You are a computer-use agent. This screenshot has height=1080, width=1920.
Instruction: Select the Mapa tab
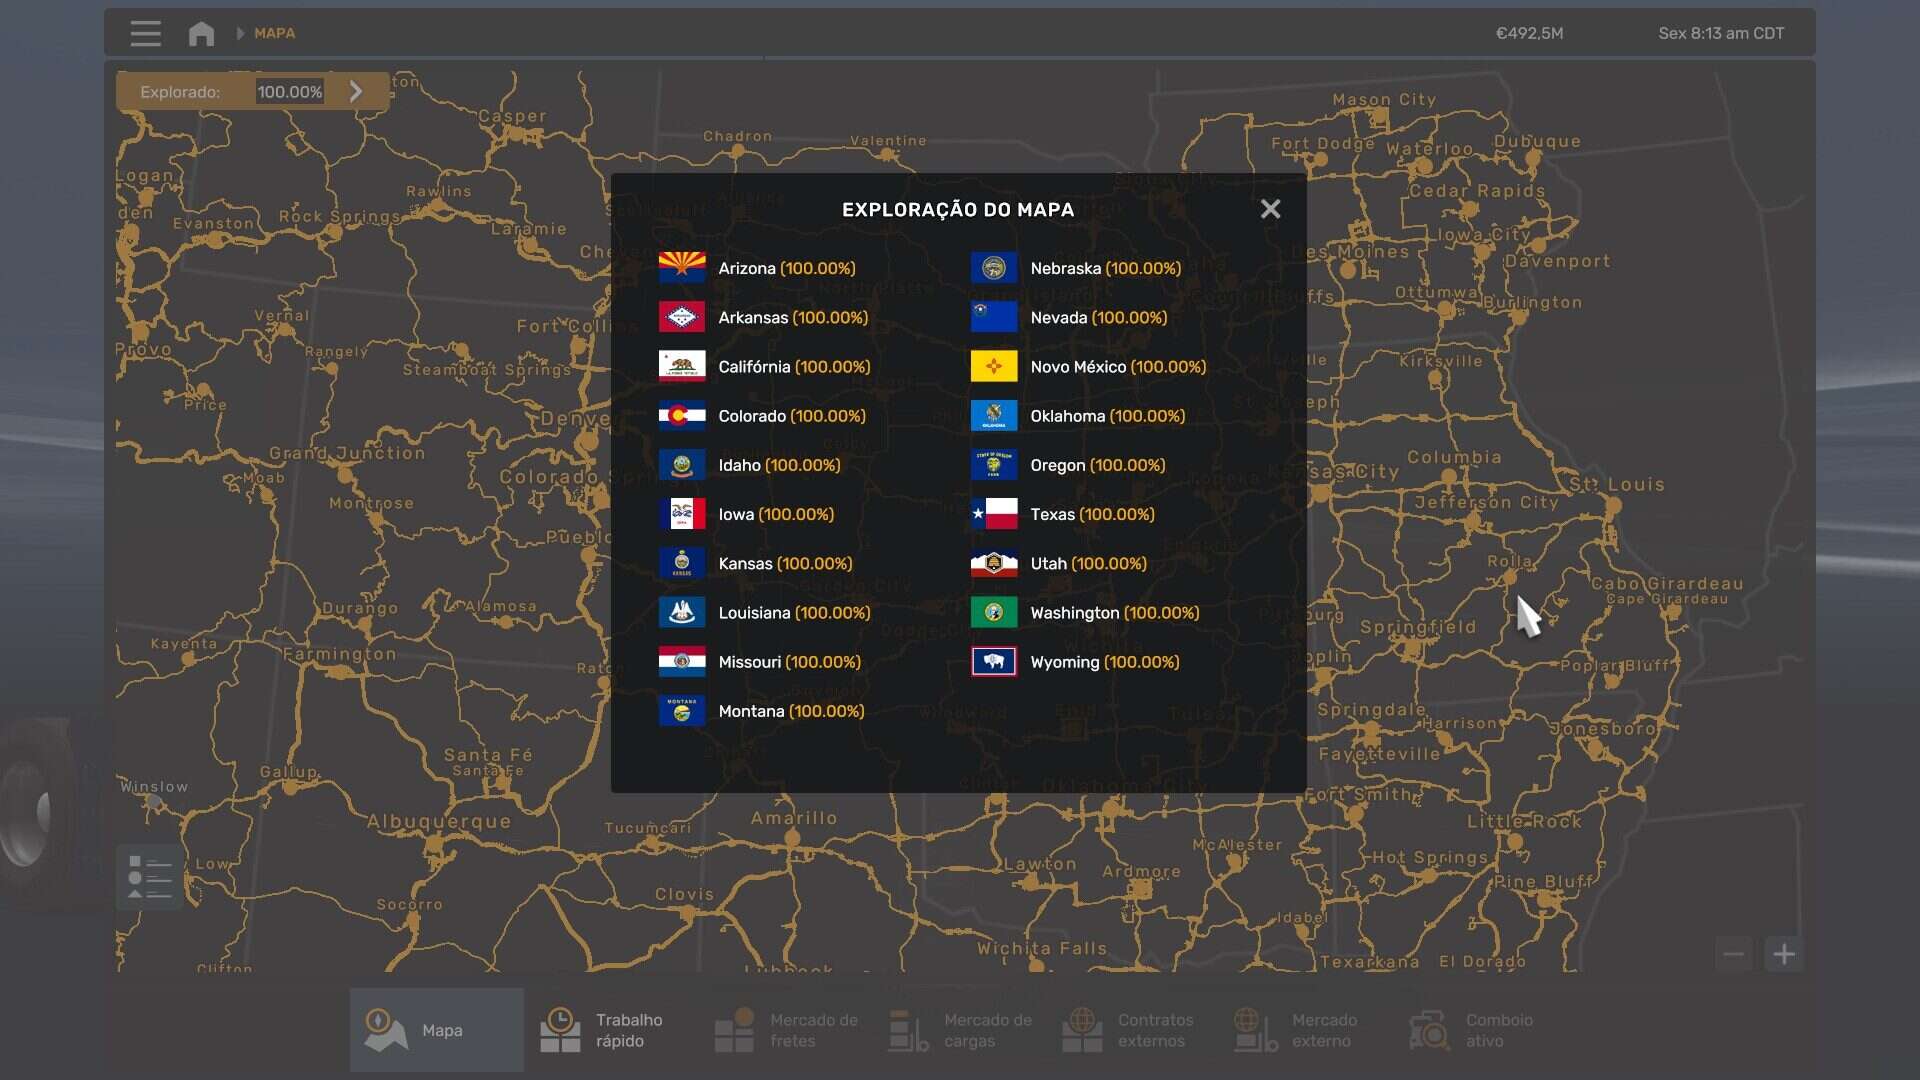point(436,1030)
